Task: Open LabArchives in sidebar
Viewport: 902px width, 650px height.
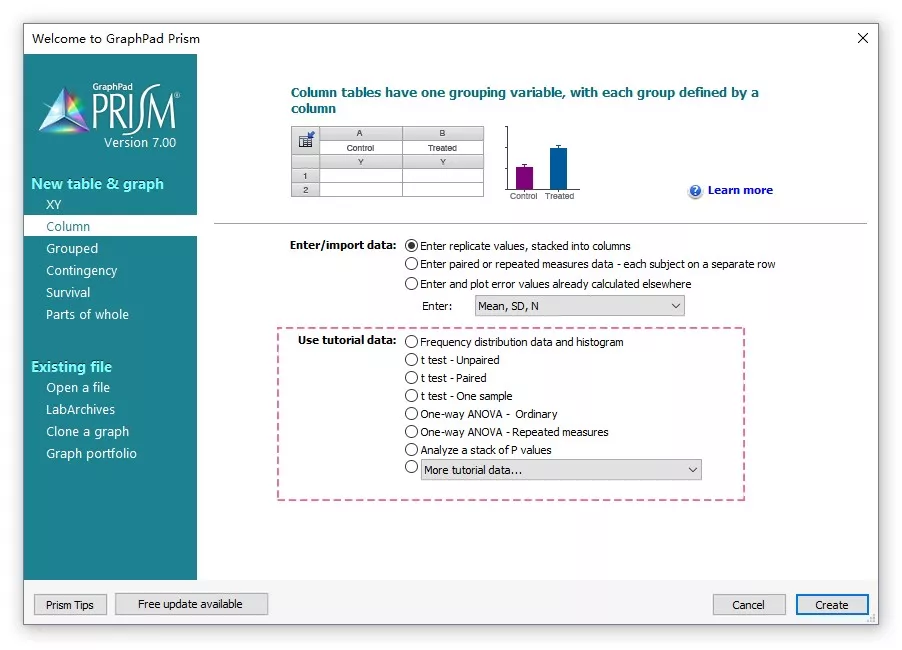Action: 81,410
